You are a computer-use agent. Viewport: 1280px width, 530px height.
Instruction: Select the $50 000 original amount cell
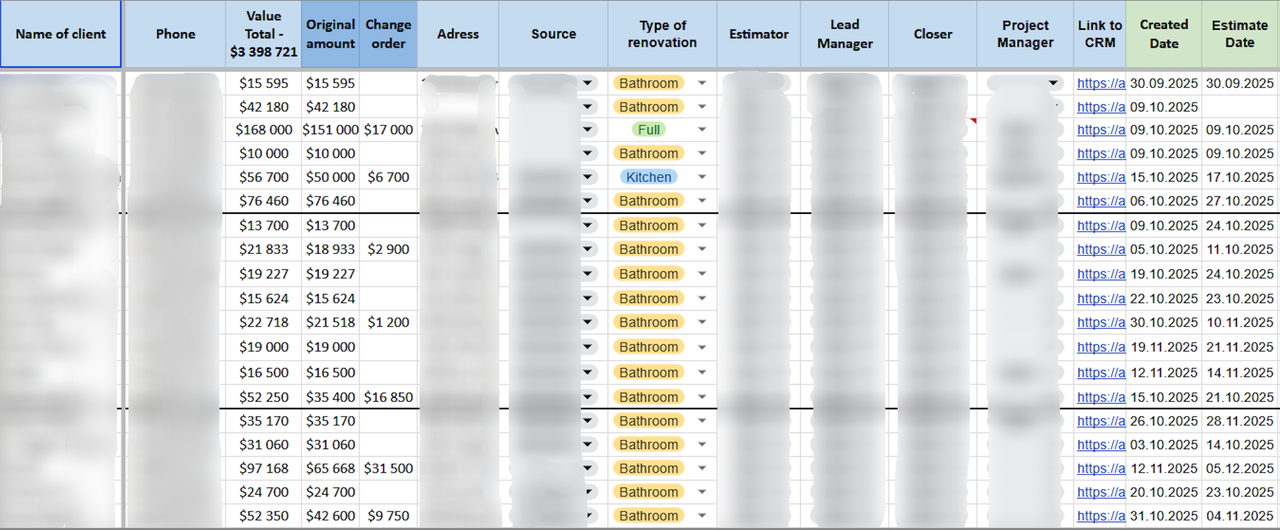pos(331,178)
